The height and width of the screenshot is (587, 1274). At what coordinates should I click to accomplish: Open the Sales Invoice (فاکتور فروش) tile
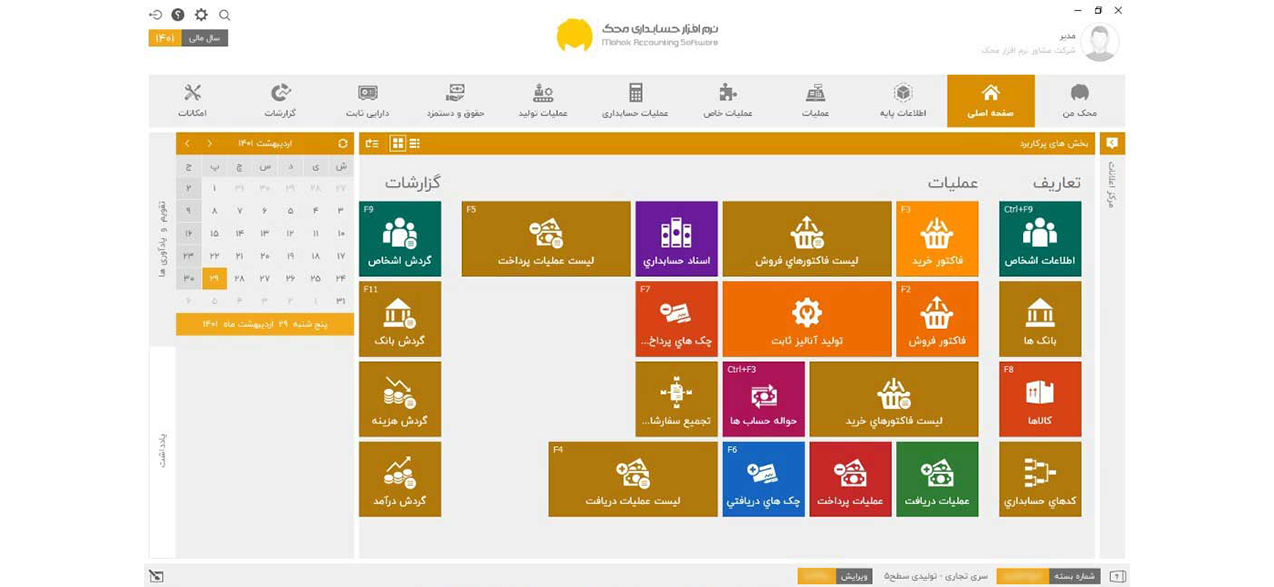pos(936,319)
